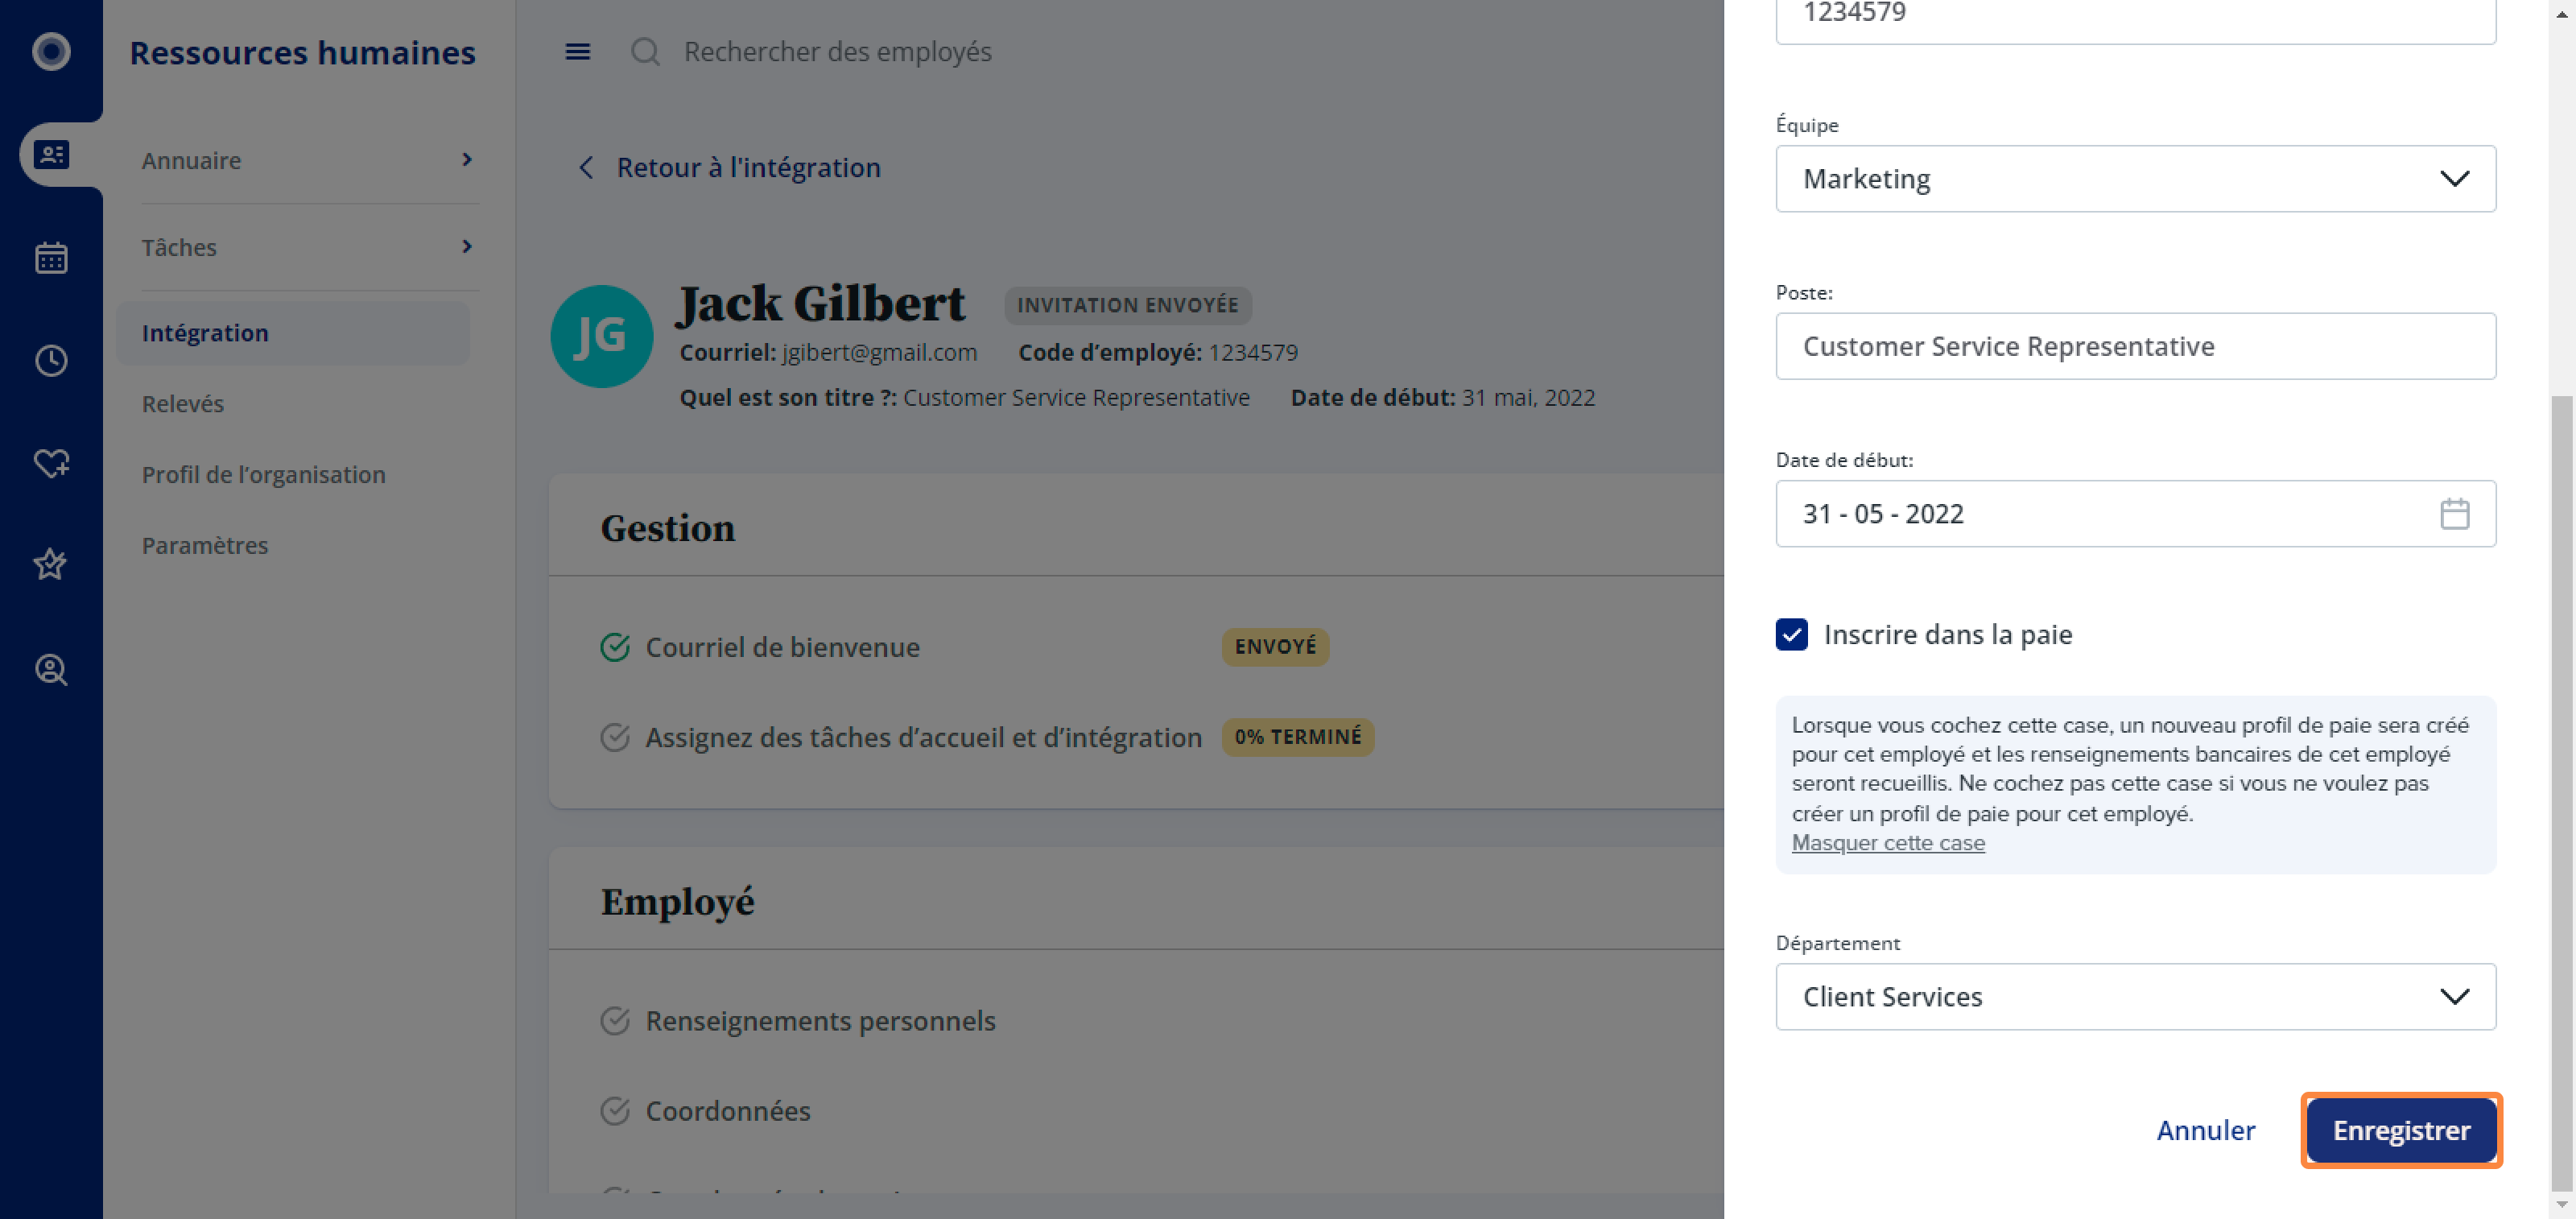The image size is (2576, 1219).
Task: Click Renseignements personnels item
Action: (x=820, y=1021)
